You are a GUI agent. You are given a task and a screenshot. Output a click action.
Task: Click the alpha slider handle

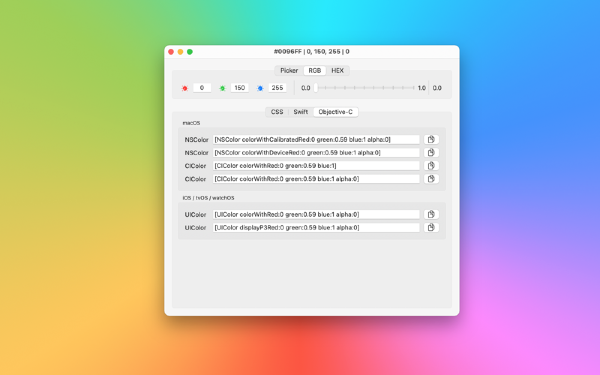(316, 88)
